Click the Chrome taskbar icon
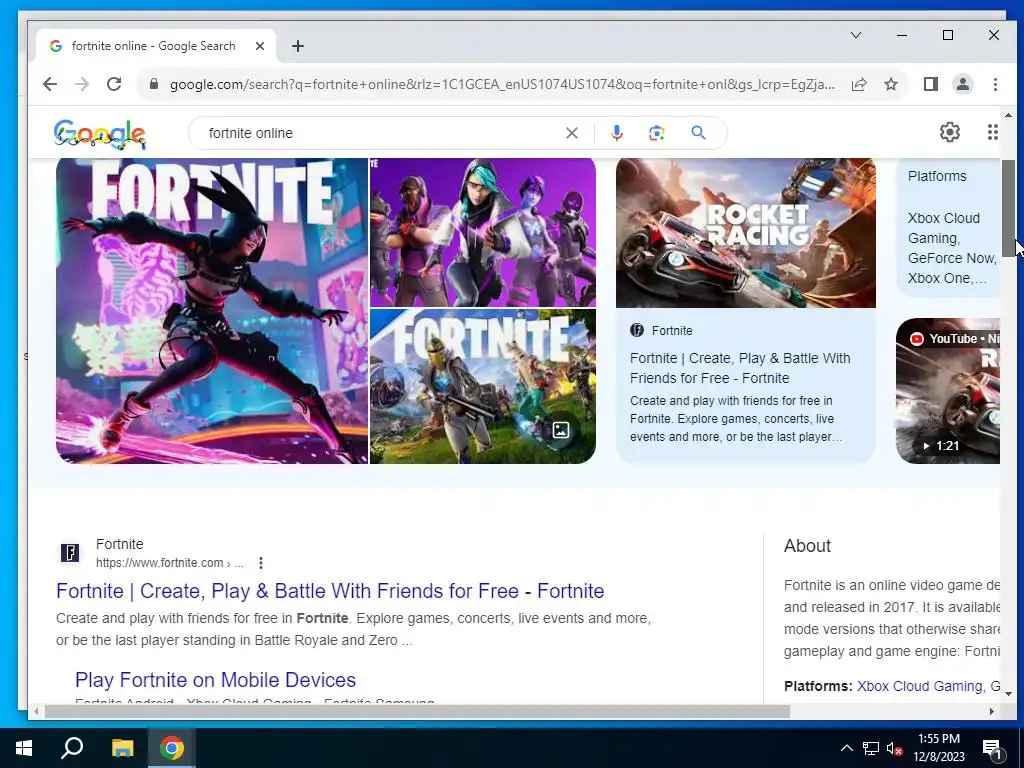The width and height of the screenshot is (1024, 768). pos(172,748)
